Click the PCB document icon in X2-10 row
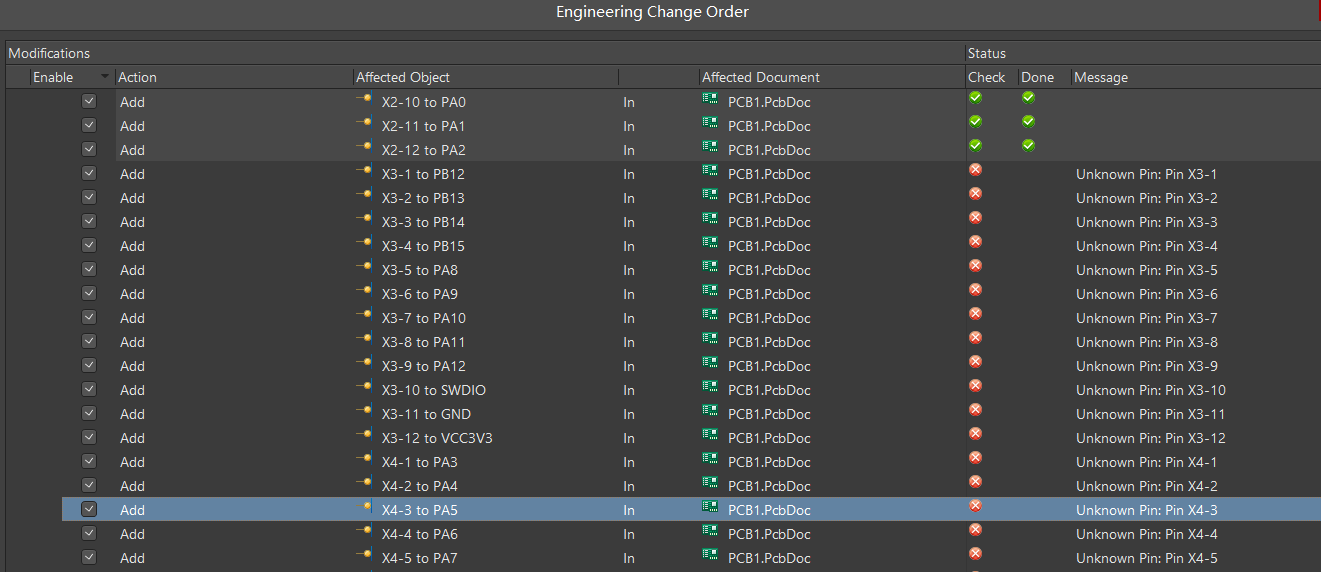Image resolution: width=1321 pixels, height=572 pixels. point(710,98)
